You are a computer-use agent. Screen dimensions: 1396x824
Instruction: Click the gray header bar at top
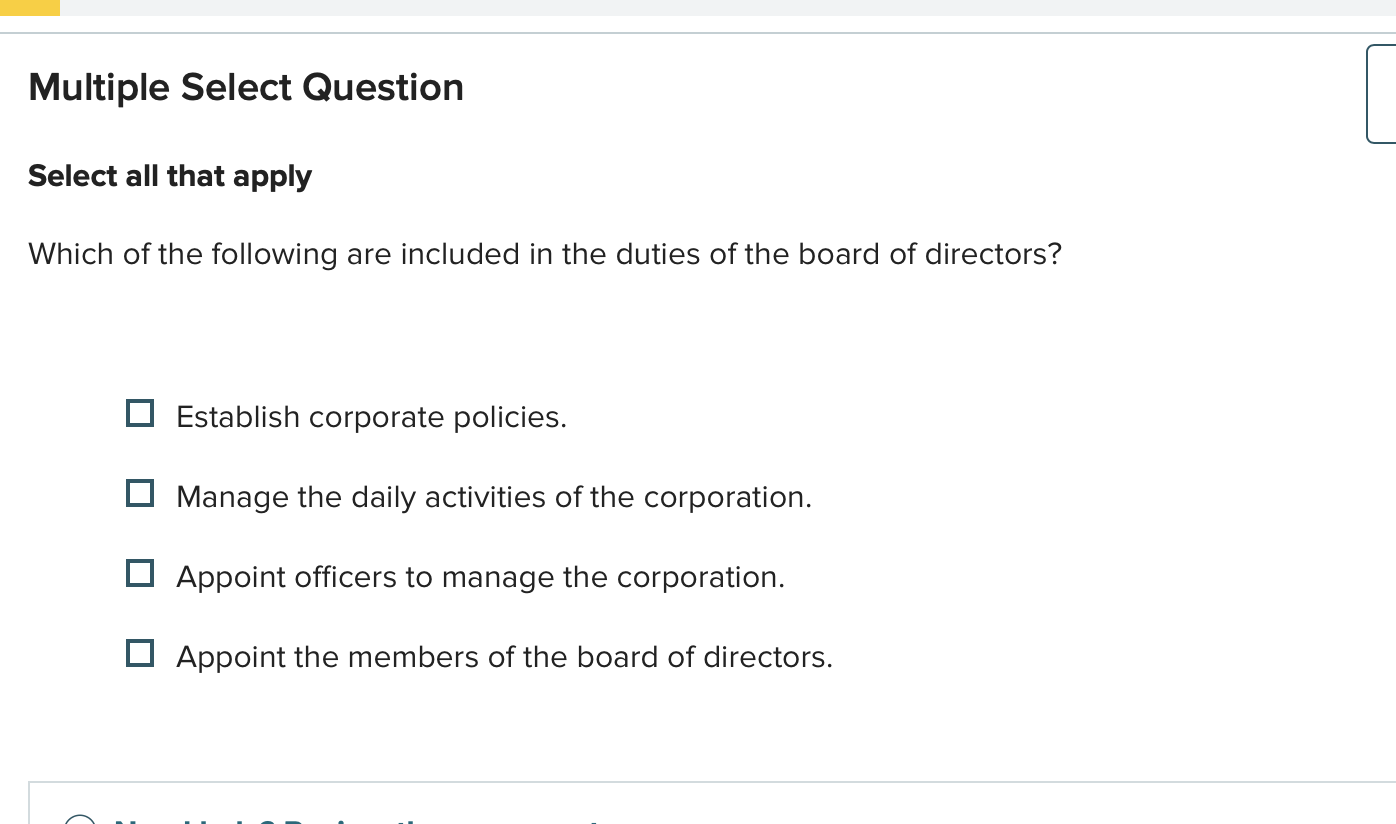[x=700, y=8]
